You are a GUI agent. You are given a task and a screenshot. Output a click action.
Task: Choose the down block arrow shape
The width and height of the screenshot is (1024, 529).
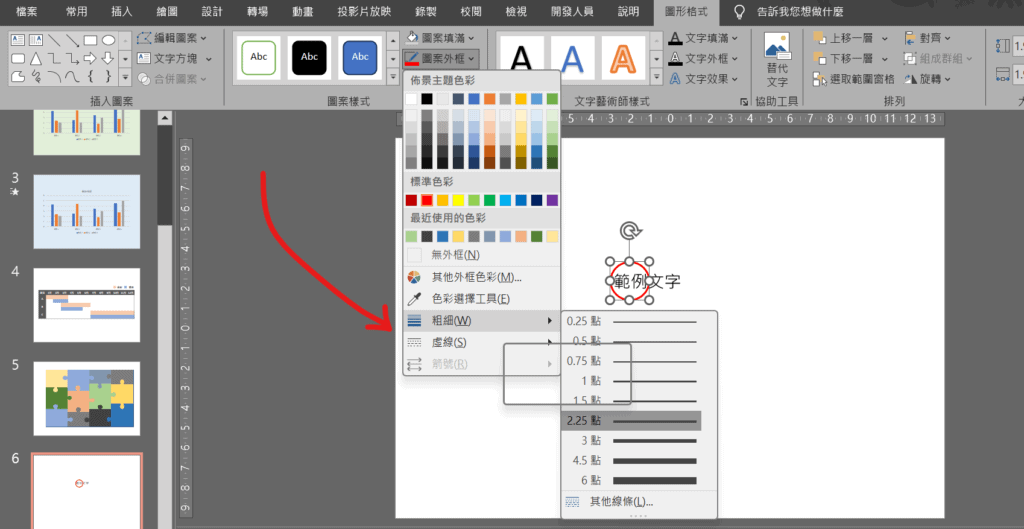coord(108,59)
